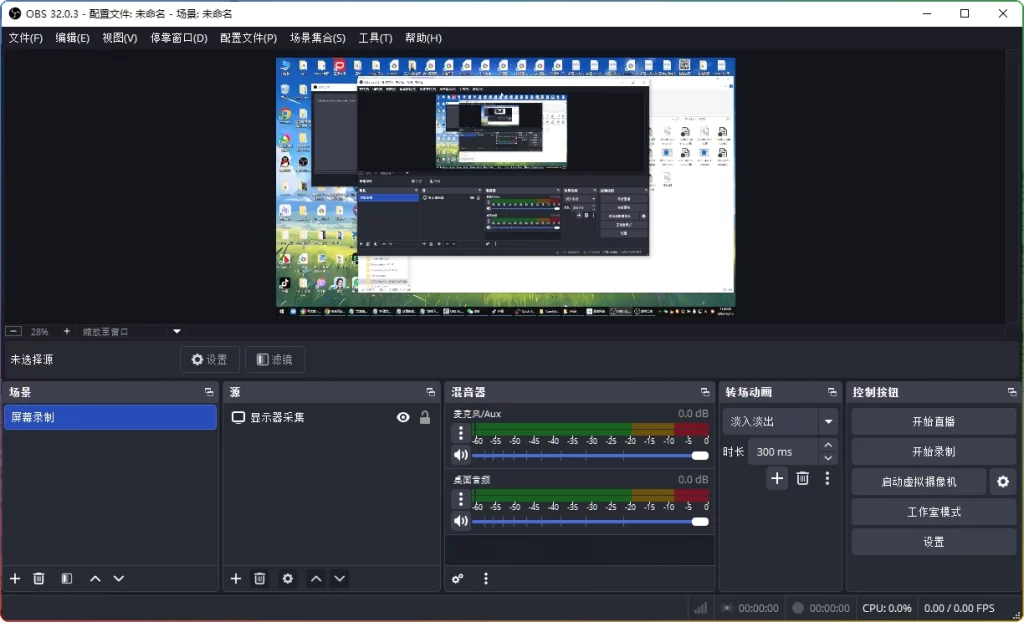Viewport: 1024px width, 622px height.
Task: Open virtual camera configuration gear
Action: point(1003,481)
